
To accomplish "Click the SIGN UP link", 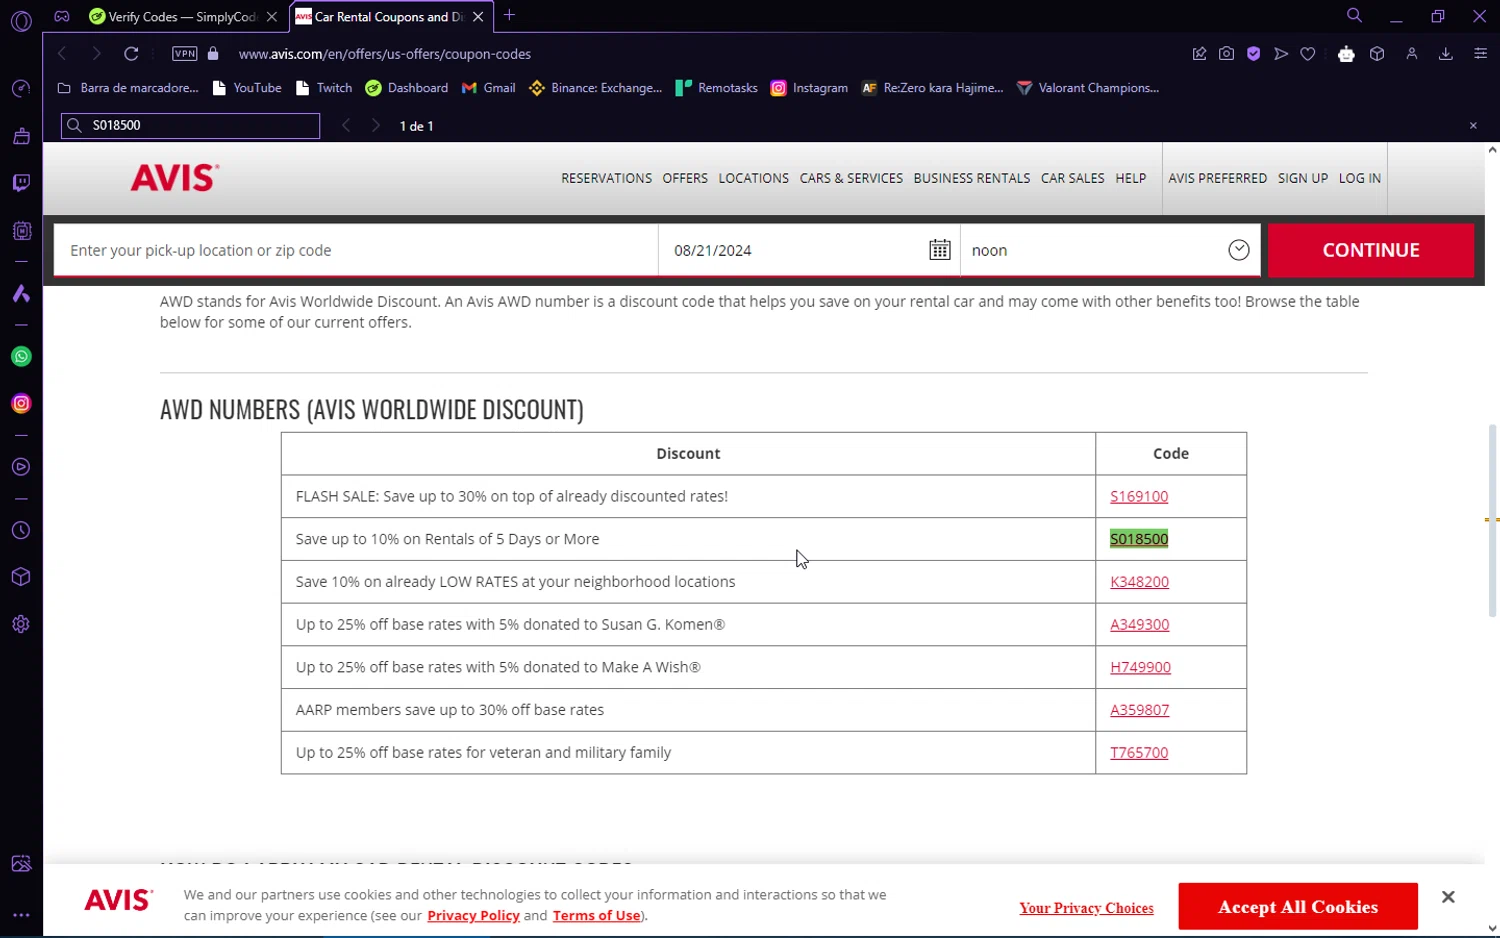I will click(x=1303, y=178).
